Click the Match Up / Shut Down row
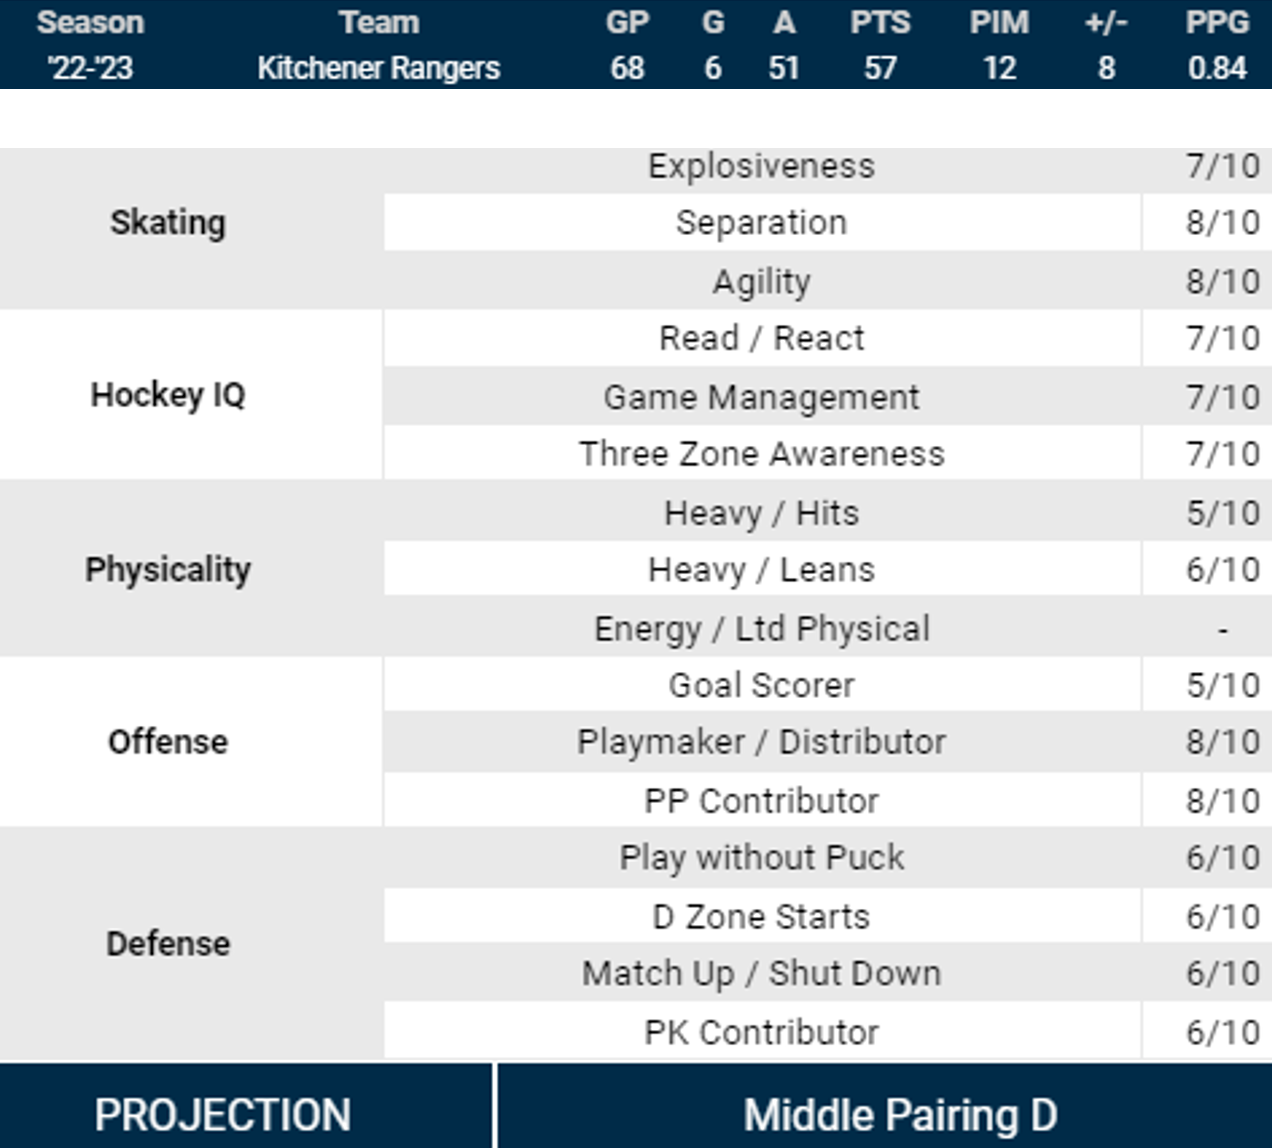Image resolution: width=1272 pixels, height=1148 pixels. click(x=761, y=973)
